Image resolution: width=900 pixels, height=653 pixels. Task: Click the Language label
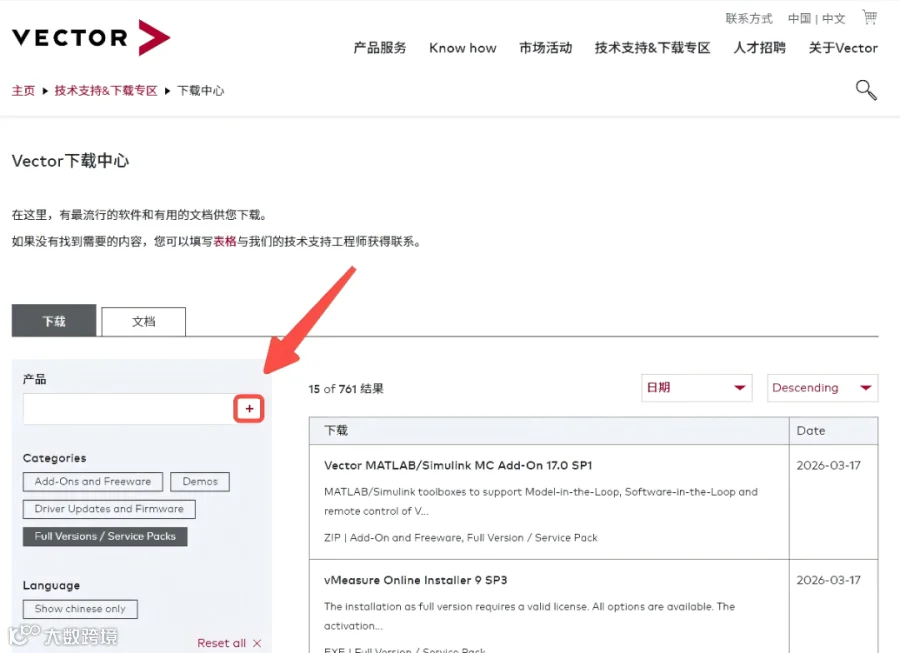click(x=52, y=585)
